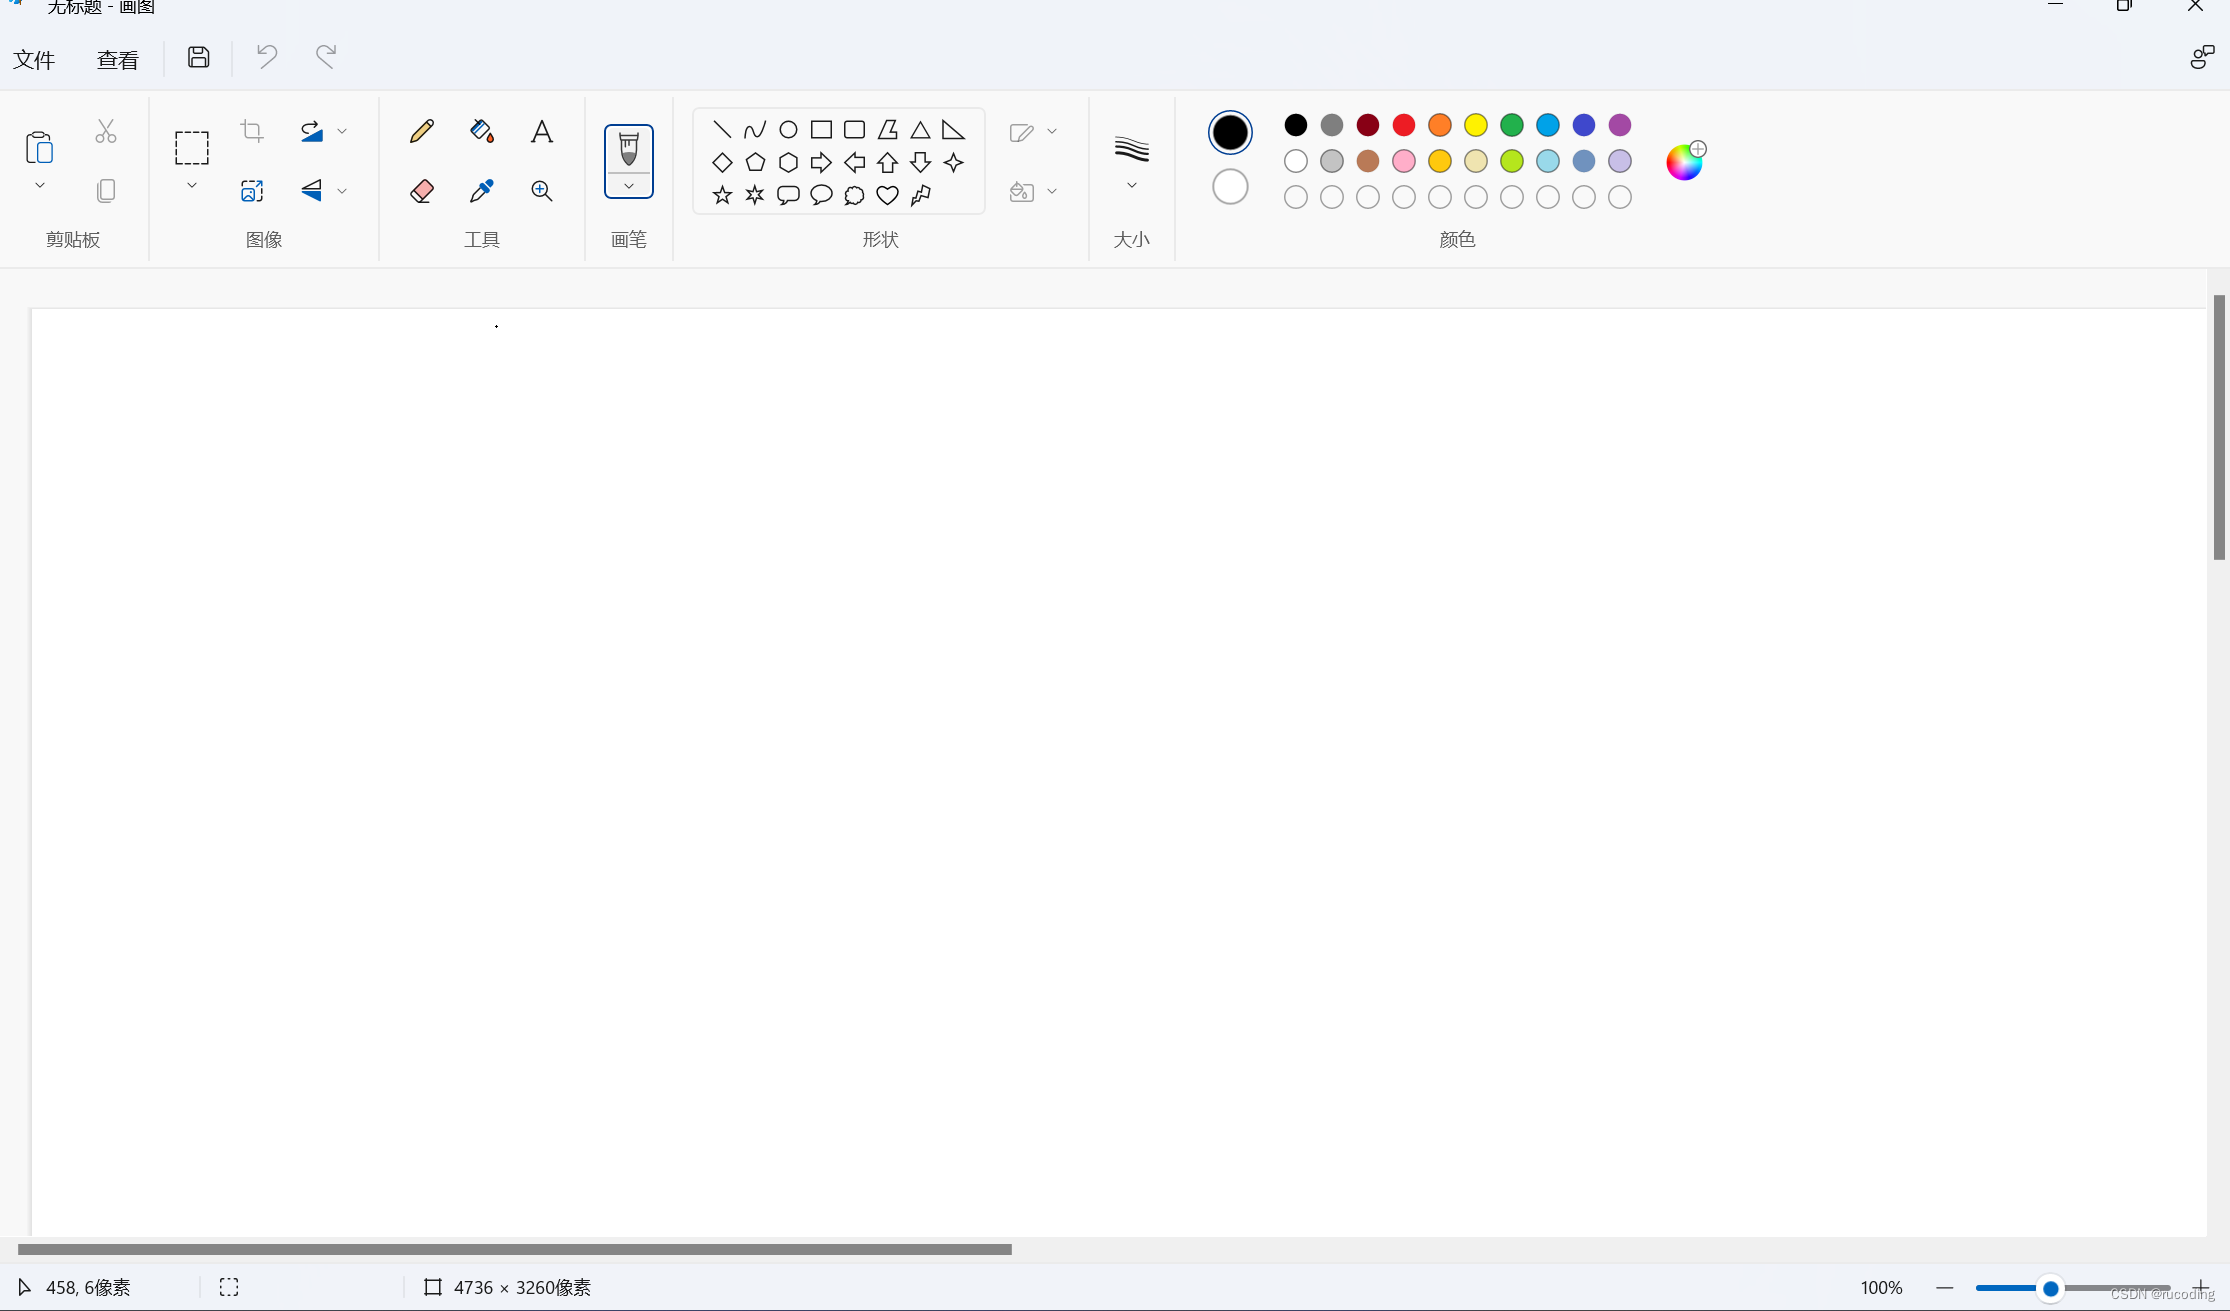
Task: Choose the Pentagon shape
Action: [755, 162]
